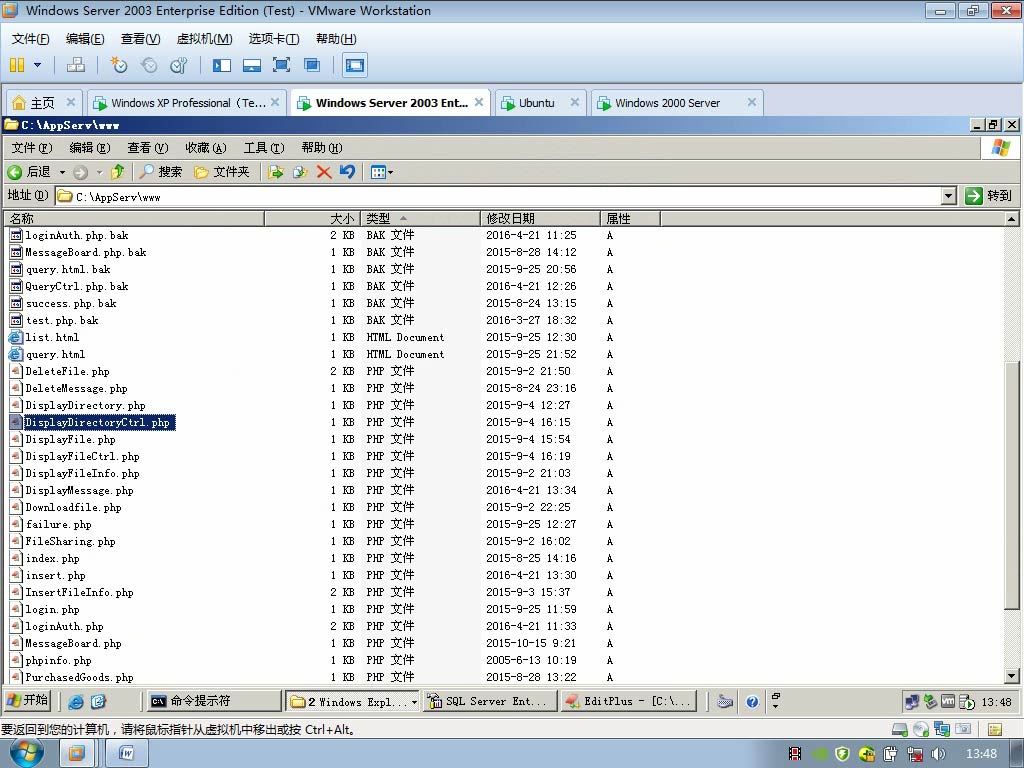Click the copy to folder icon
Viewport: 1024px width, 768px height.
[x=300, y=172]
